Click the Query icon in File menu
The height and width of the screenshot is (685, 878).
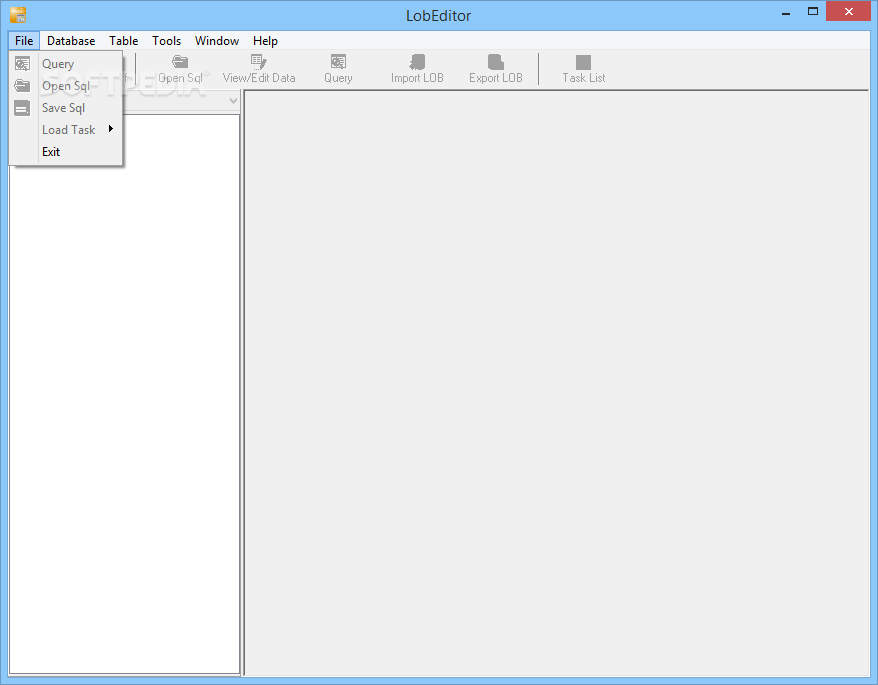[x=22, y=64]
